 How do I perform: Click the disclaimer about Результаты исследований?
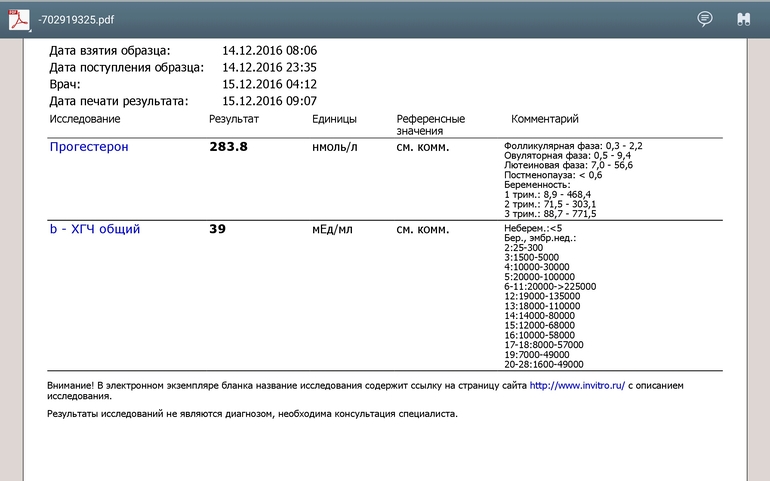tap(252, 414)
